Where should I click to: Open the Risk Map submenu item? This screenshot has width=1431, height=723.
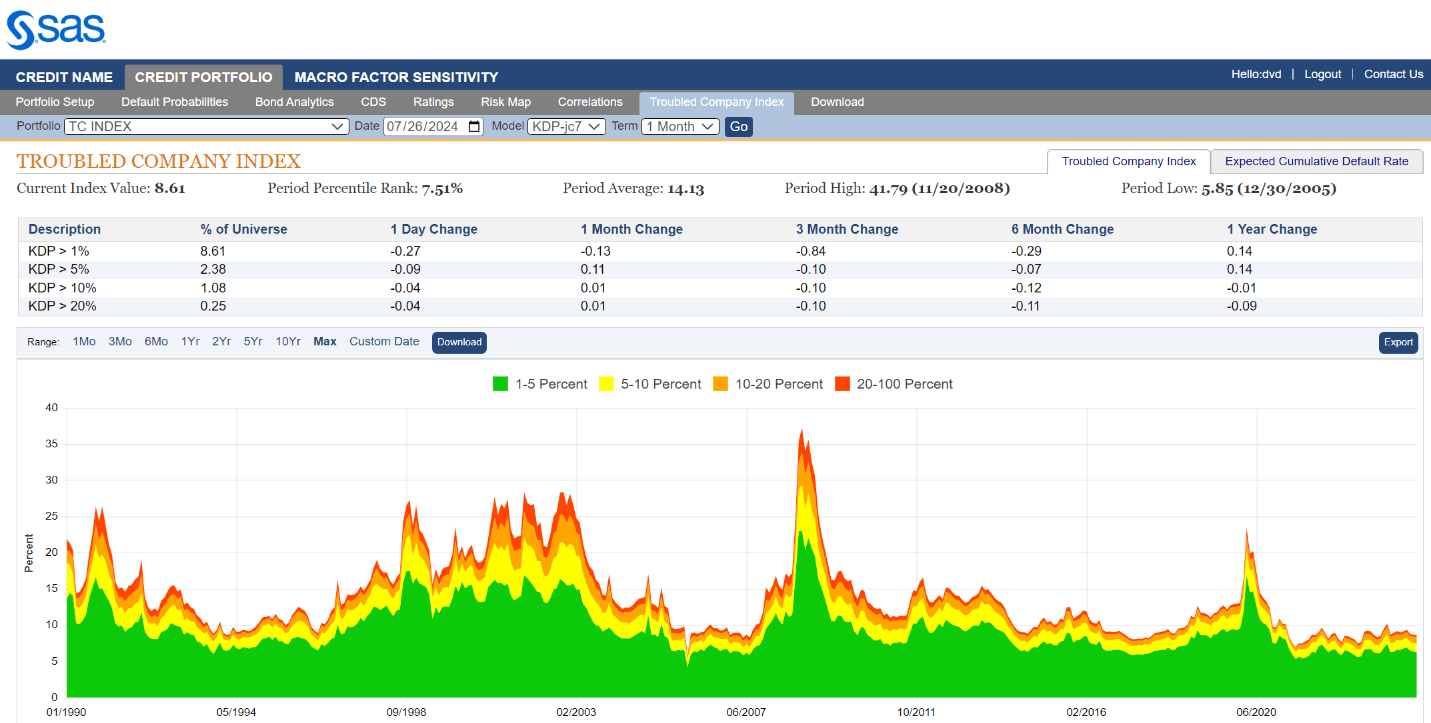pyautogui.click(x=506, y=102)
